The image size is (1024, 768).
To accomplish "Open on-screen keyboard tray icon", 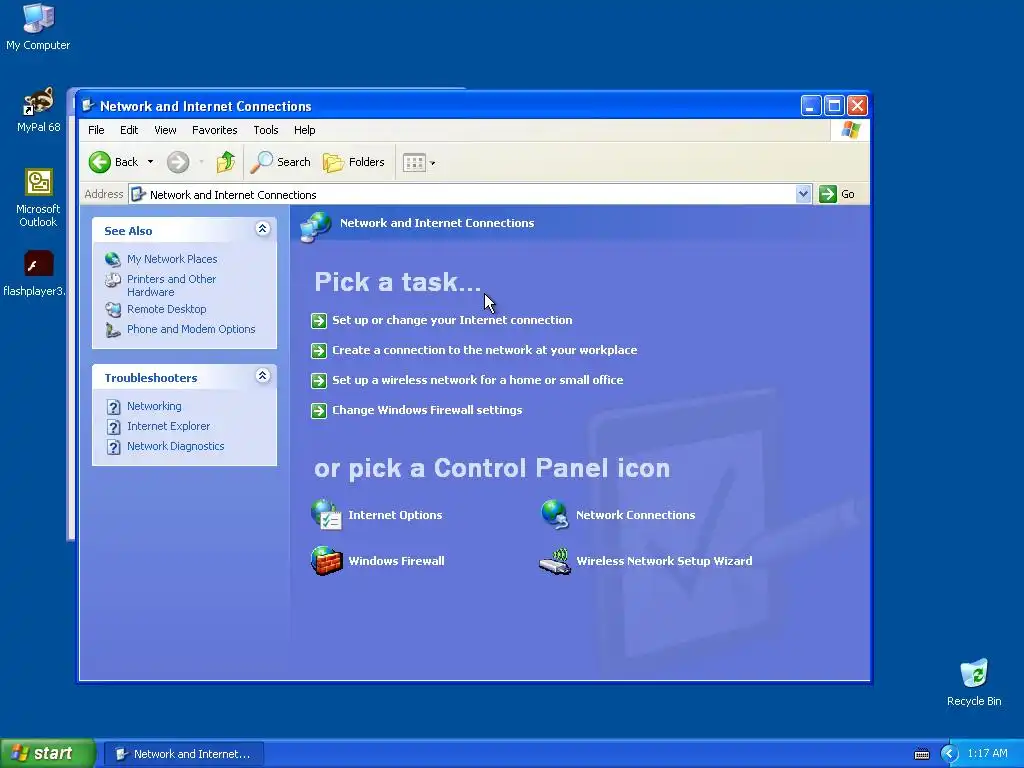I will point(921,754).
